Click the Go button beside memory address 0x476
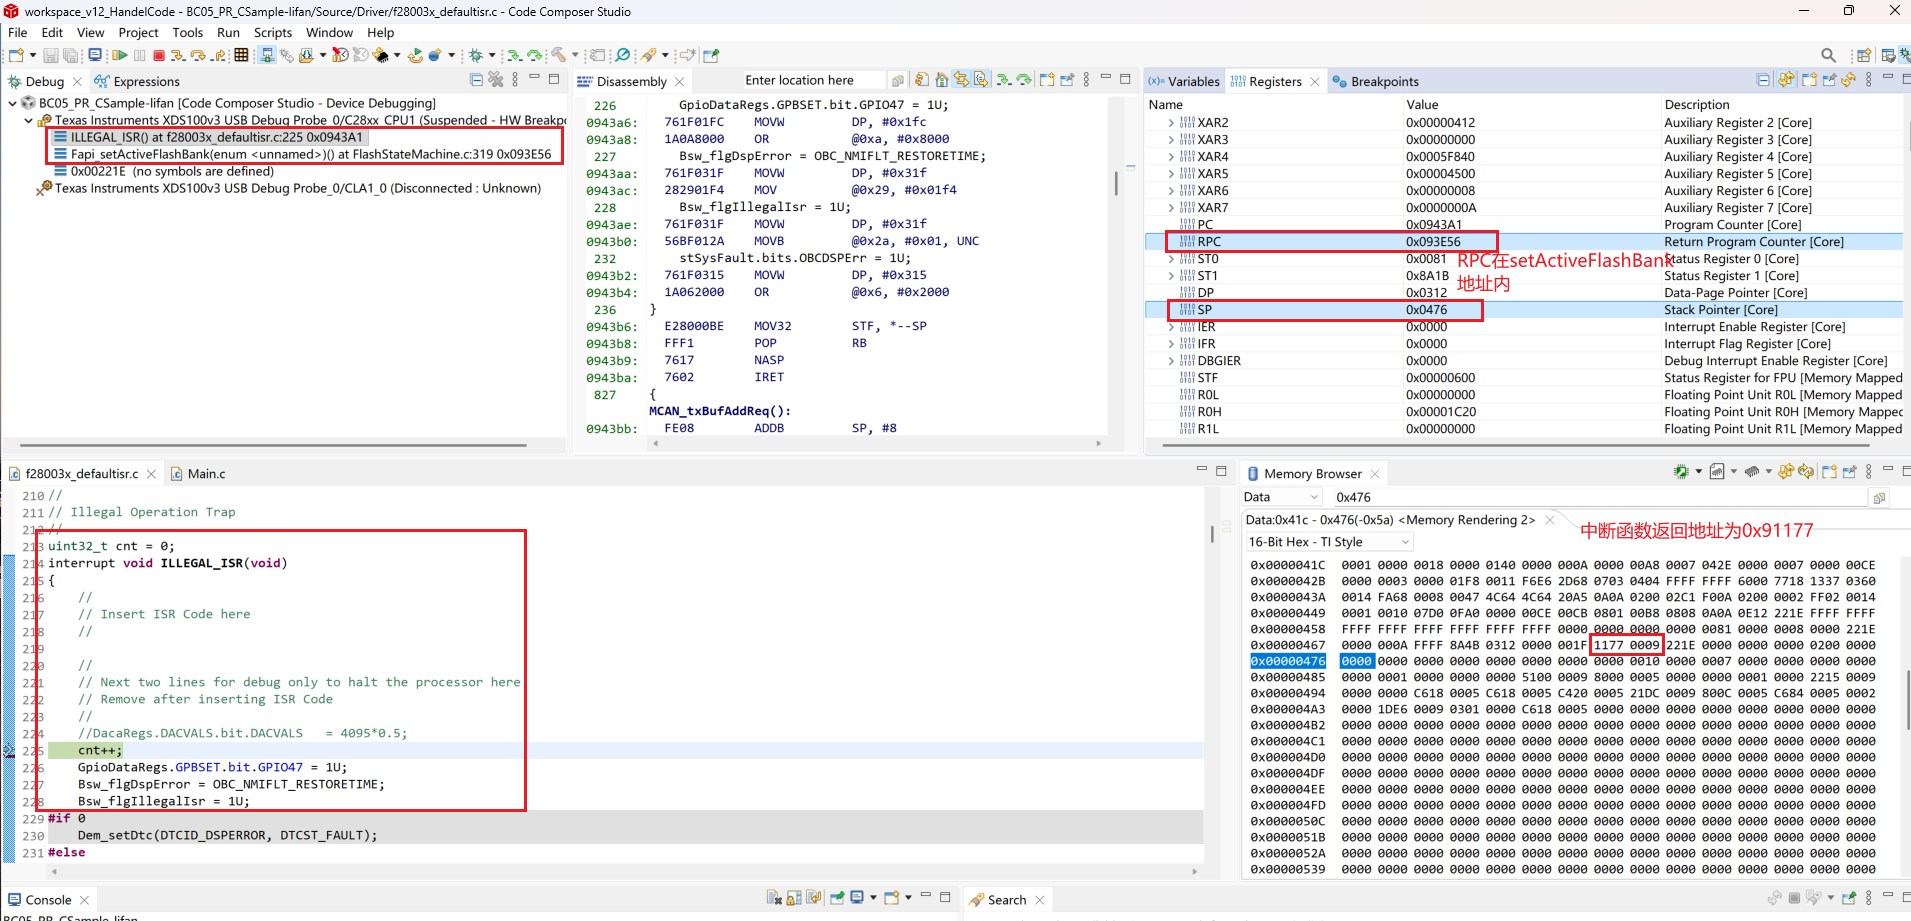Image resolution: width=1911 pixels, height=921 pixels. tap(1879, 497)
